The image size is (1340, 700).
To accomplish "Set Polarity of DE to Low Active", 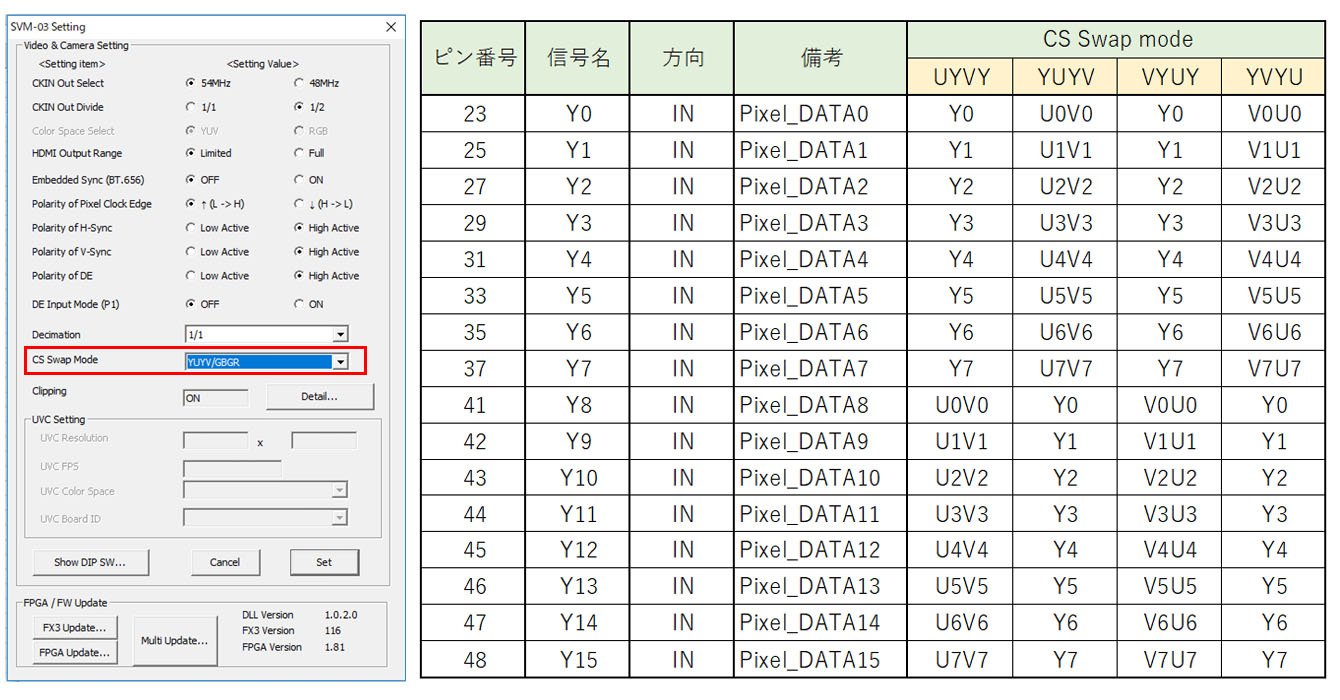I will [191, 276].
